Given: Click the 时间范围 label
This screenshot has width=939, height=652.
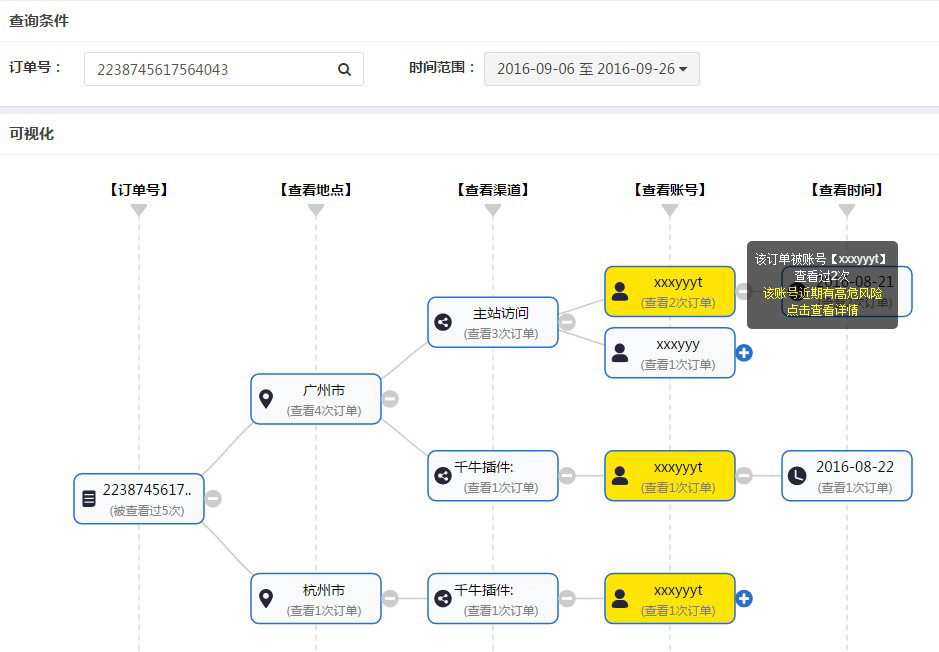Looking at the screenshot, I should pos(442,68).
